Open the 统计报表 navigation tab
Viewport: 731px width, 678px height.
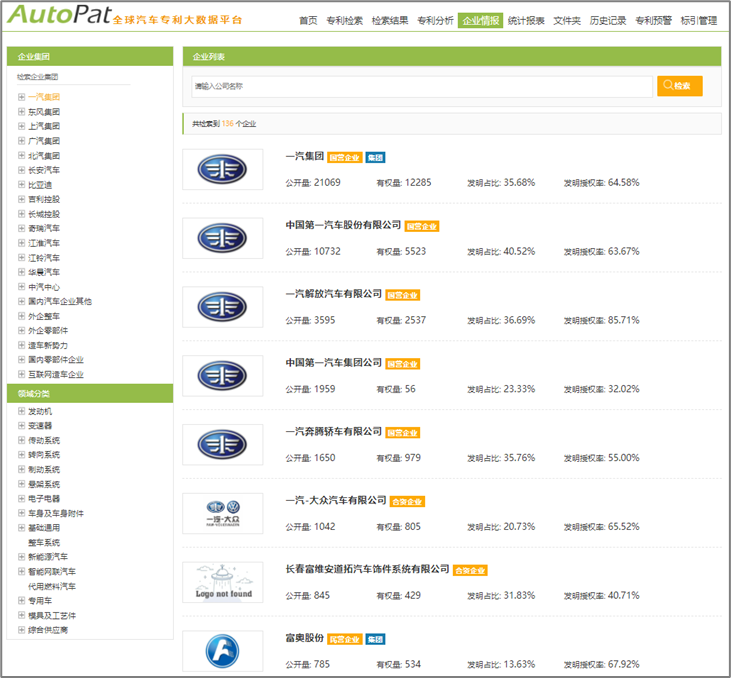[x=526, y=21]
